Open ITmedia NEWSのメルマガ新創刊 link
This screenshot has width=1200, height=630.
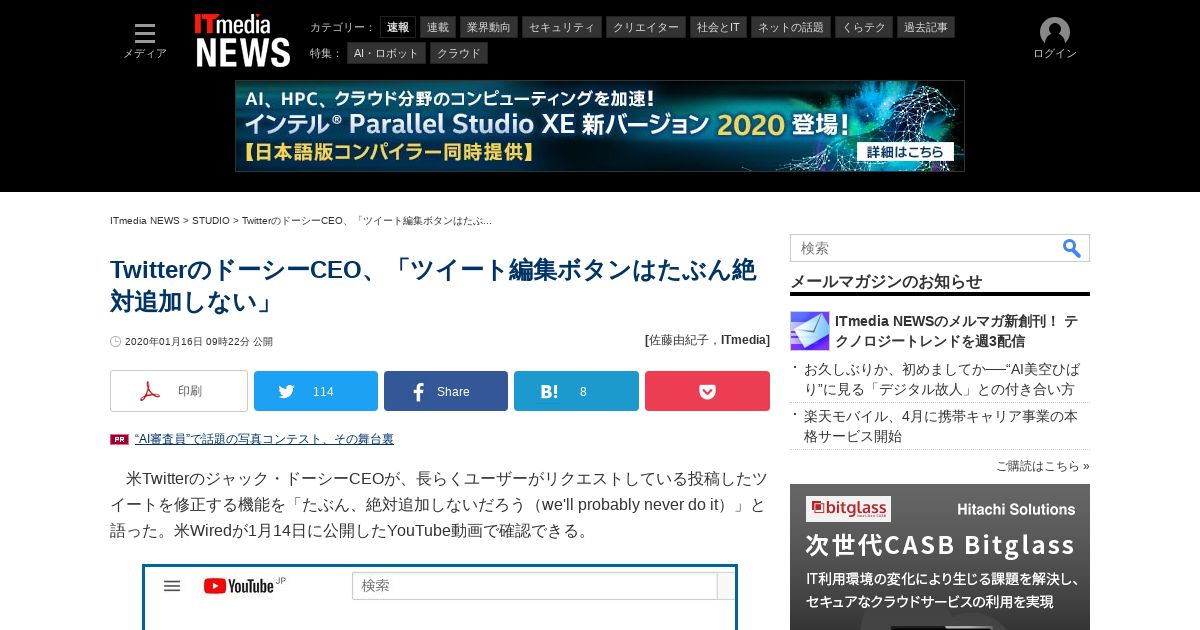click(956, 331)
